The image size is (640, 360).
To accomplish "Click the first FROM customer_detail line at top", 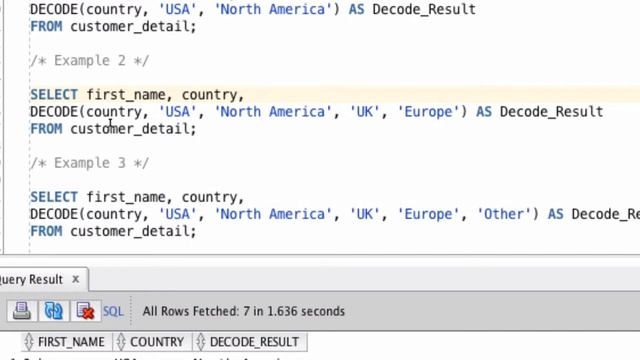I will pos(113,27).
